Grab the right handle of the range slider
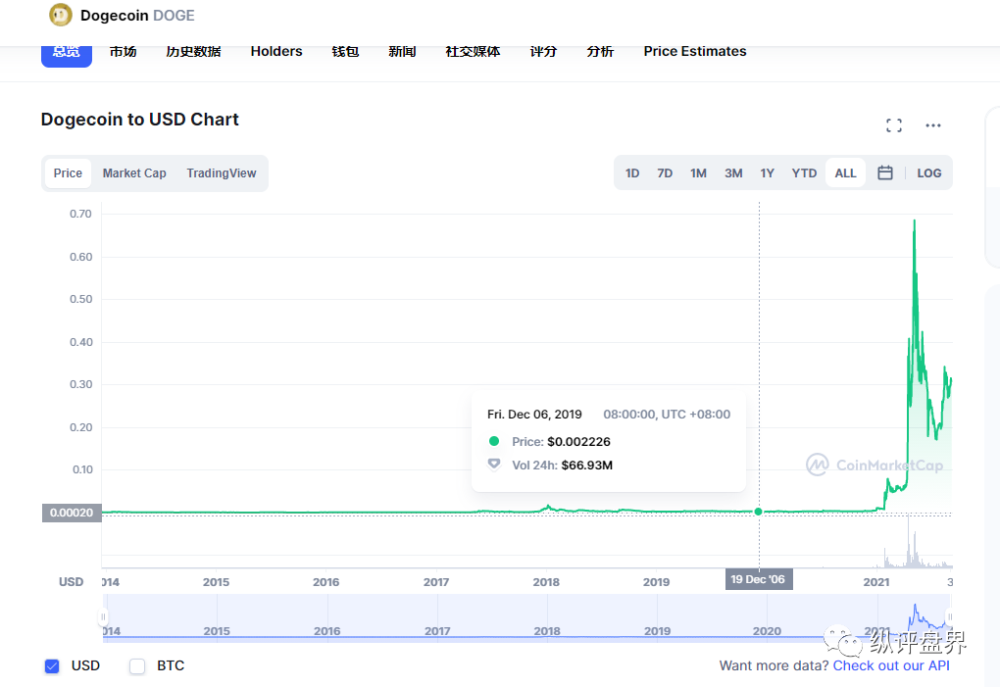The height and width of the screenshot is (687, 1000). point(950,617)
